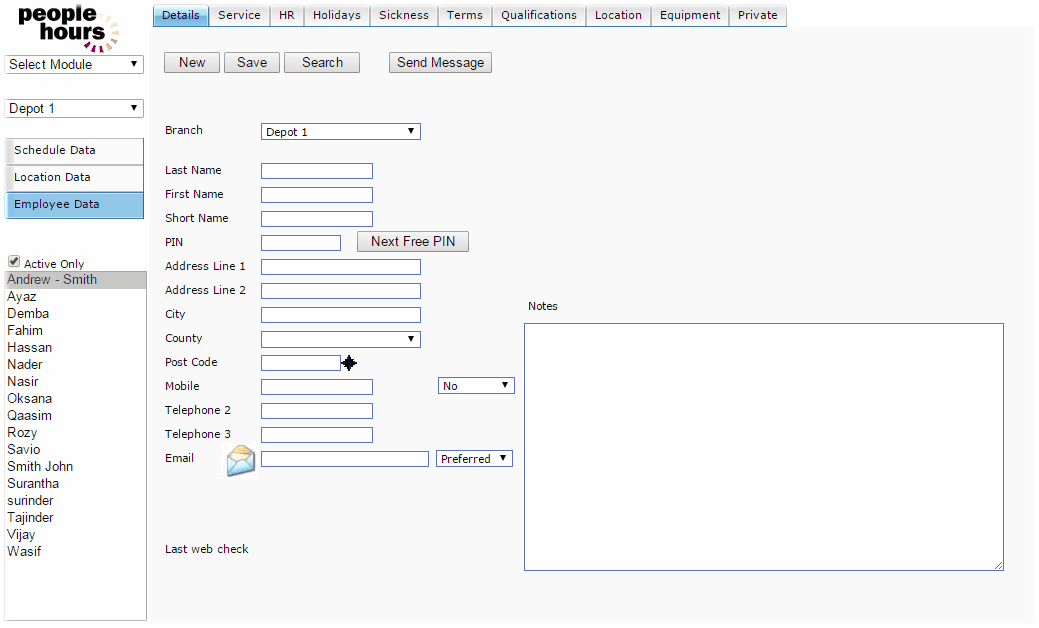This screenshot has width=1039, height=628.
Task: Open Location Data in the sidebar
Action: tap(75, 178)
